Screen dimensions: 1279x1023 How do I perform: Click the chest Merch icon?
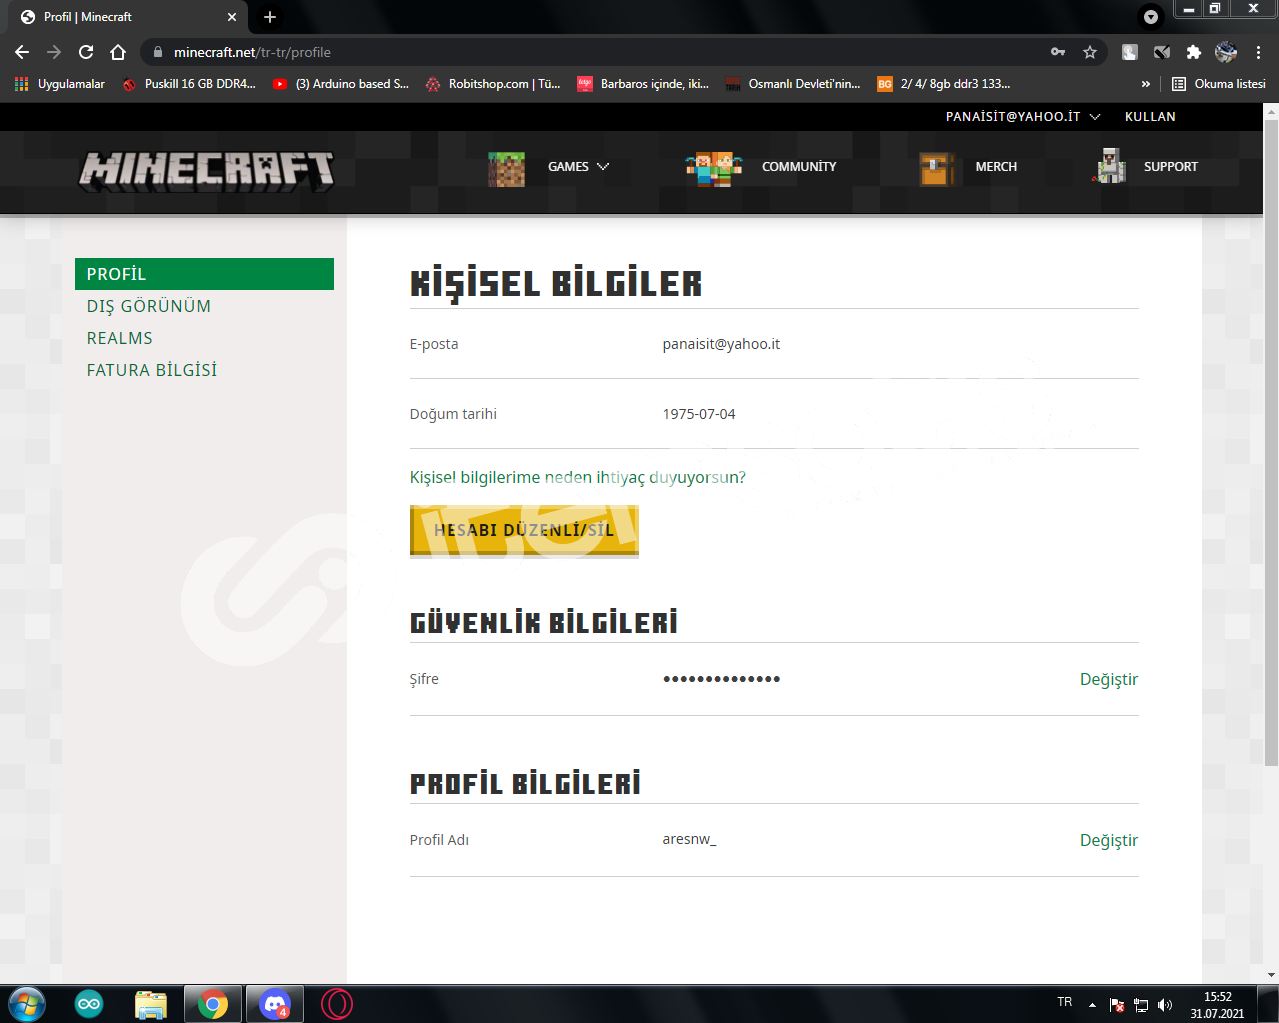pos(936,168)
